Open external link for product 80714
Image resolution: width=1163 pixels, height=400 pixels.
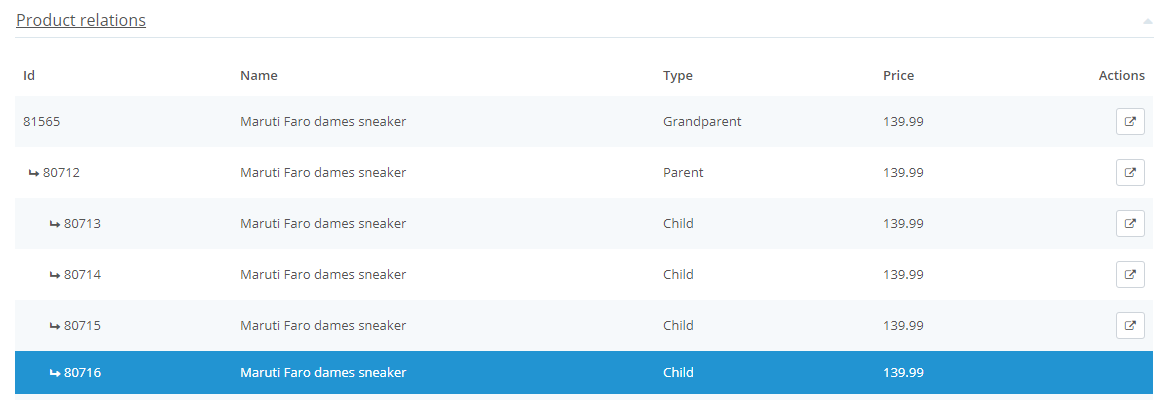[x=1130, y=275]
